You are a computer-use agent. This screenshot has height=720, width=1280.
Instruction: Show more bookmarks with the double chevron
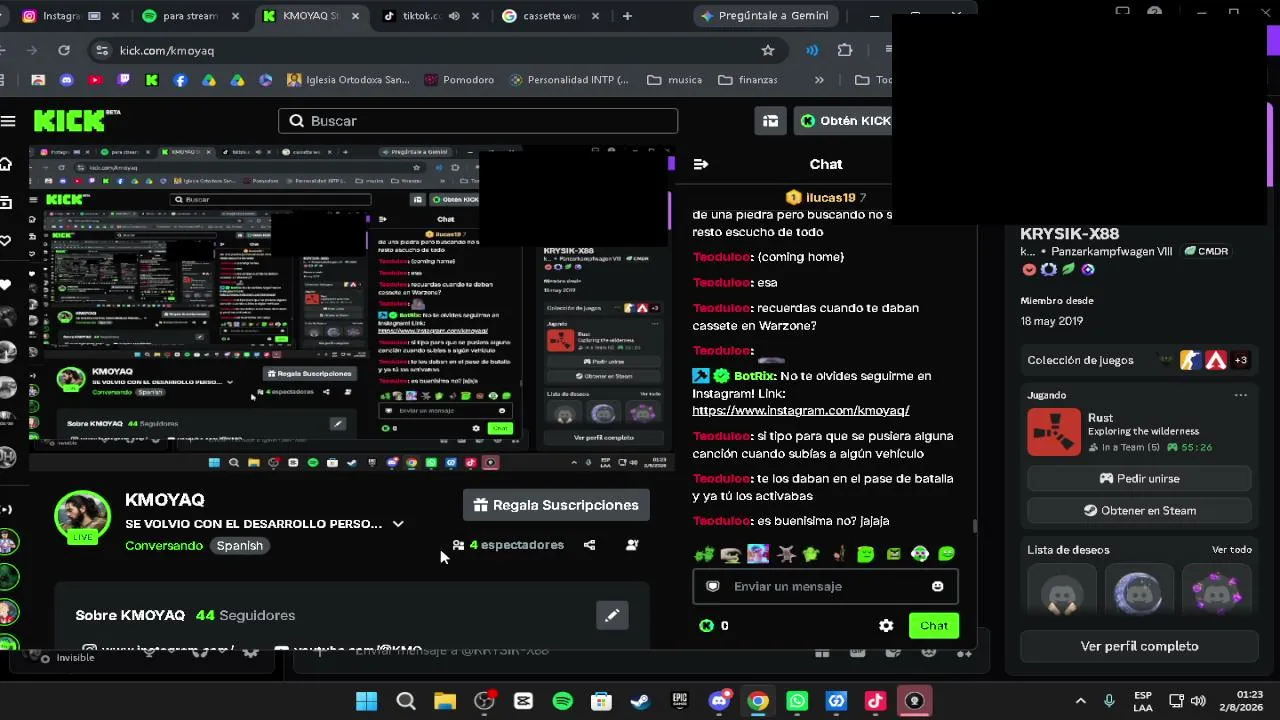(819, 80)
